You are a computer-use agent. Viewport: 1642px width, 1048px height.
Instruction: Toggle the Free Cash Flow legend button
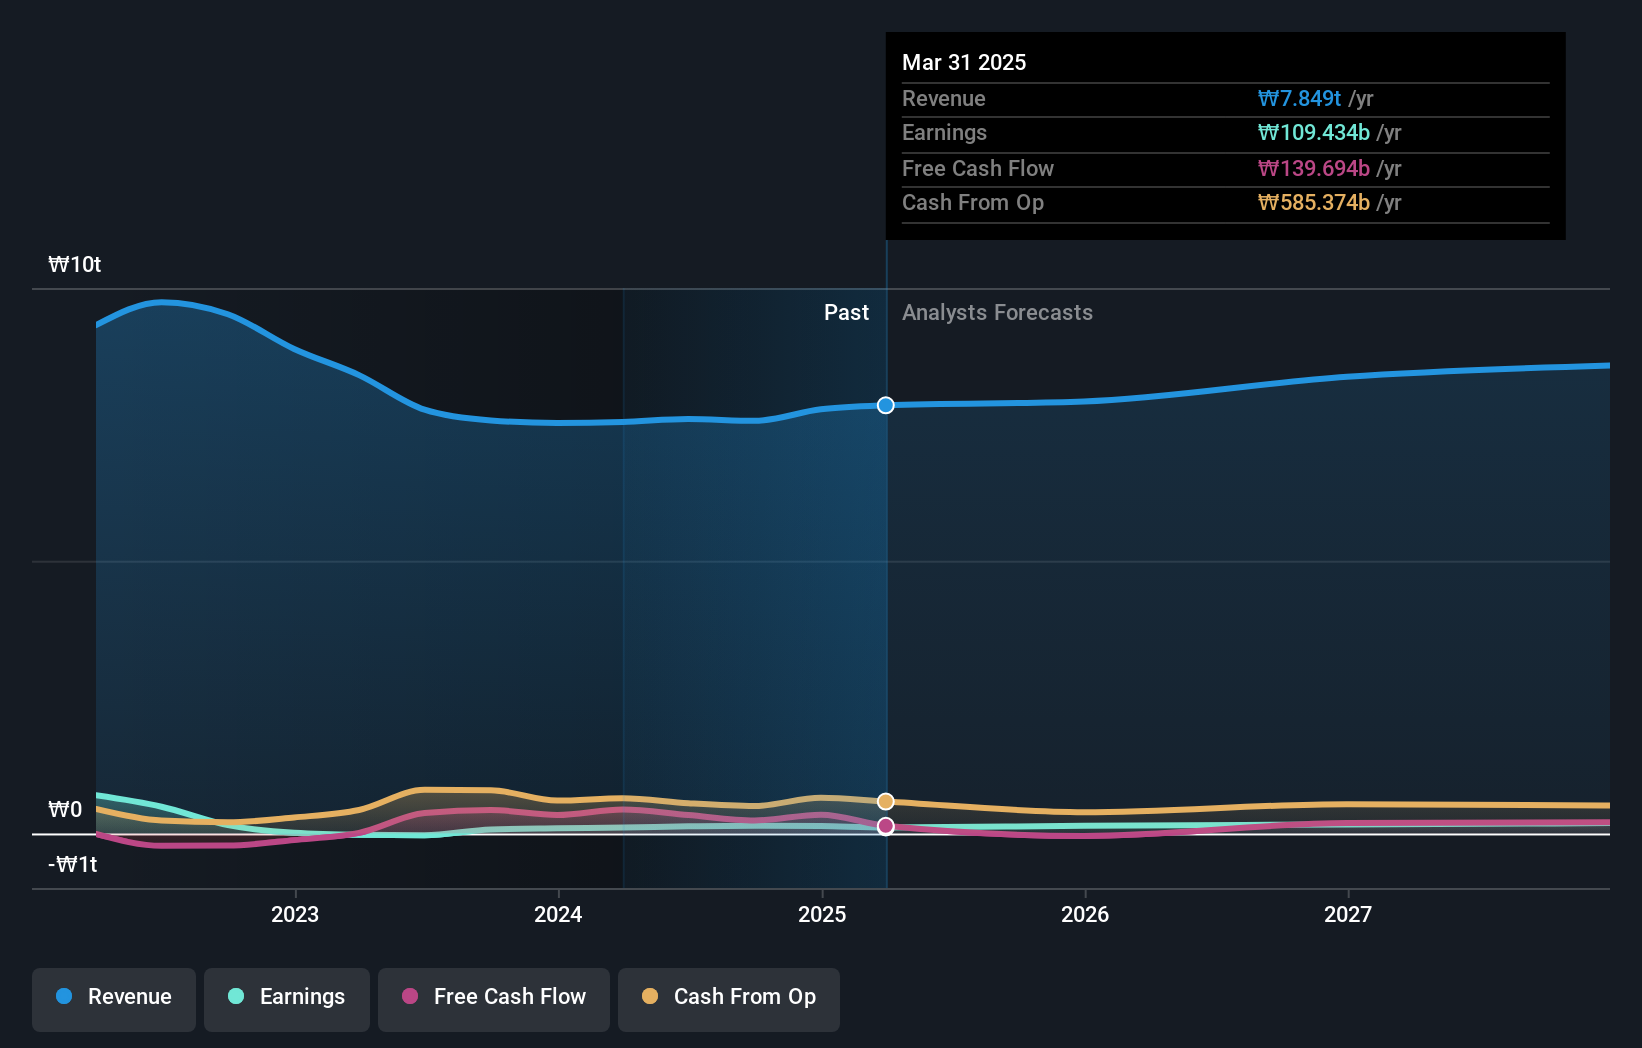[x=494, y=999]
